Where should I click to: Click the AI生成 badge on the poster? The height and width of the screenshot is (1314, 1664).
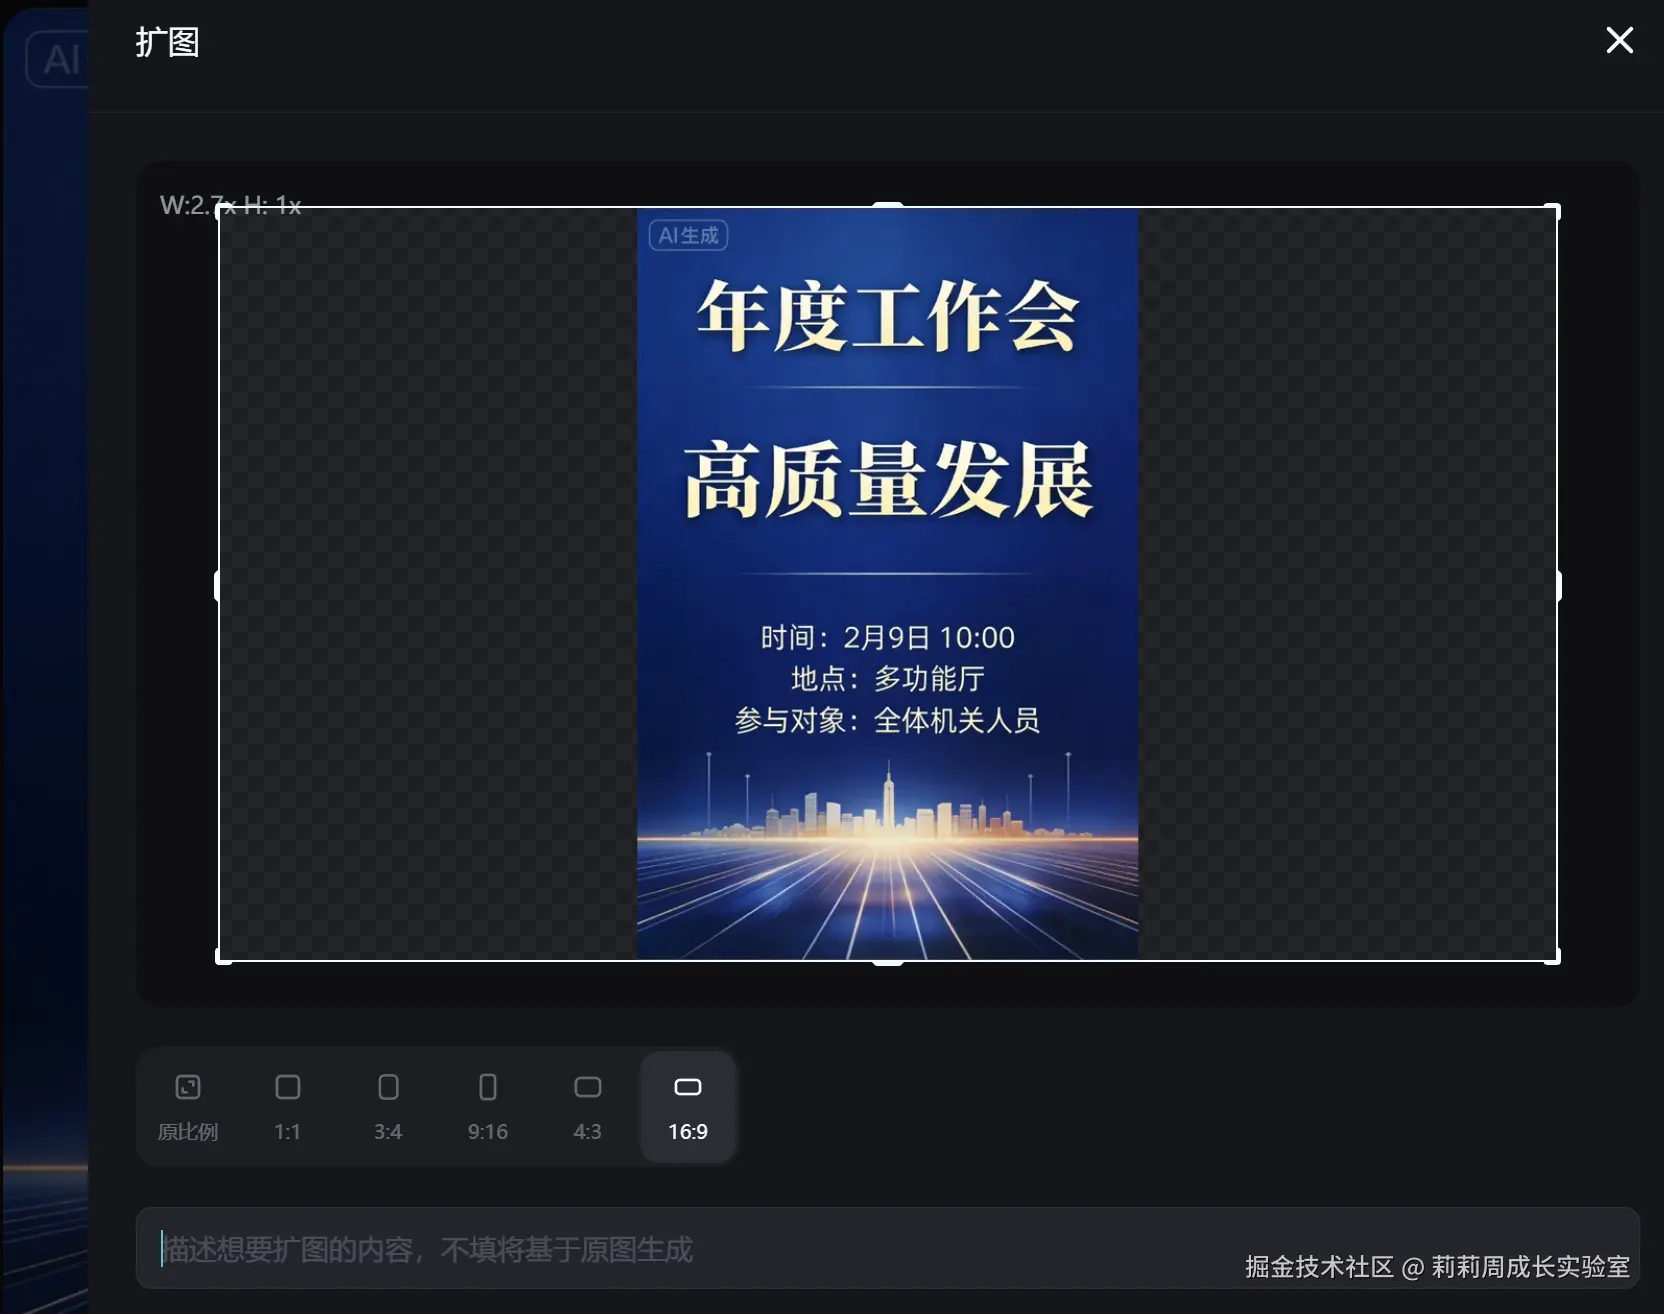click(688, 235)
